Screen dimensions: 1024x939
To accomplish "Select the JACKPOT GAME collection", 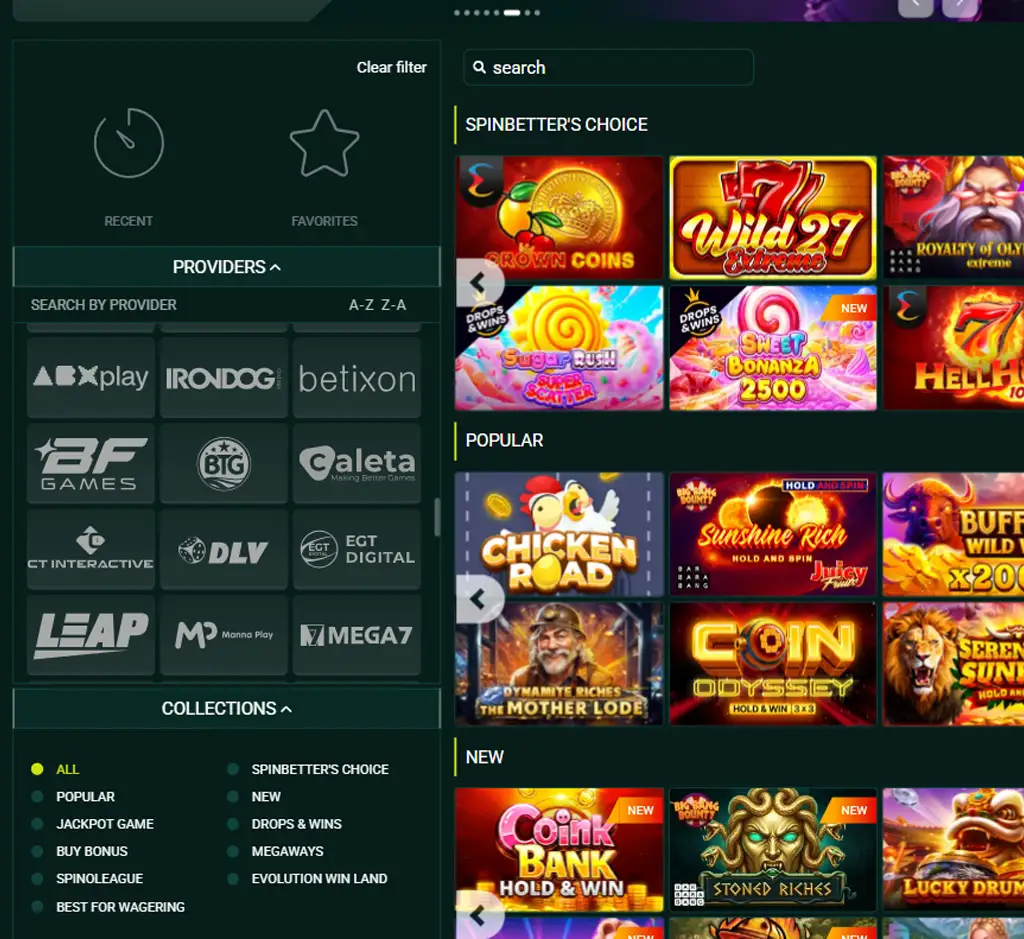I will coord(104,824).
